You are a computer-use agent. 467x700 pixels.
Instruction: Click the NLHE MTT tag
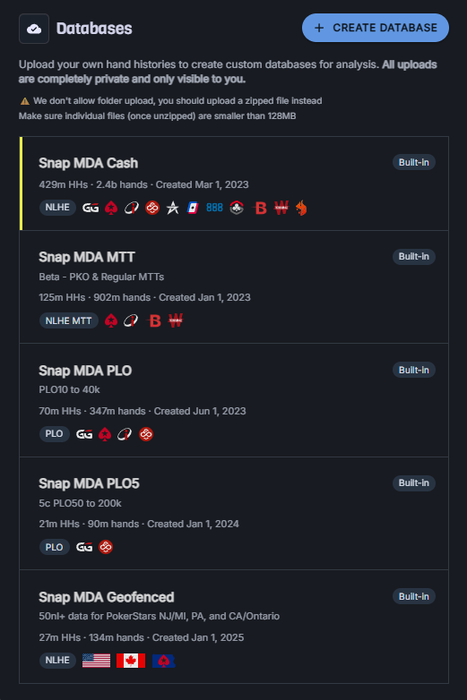(x=69, y=321)
